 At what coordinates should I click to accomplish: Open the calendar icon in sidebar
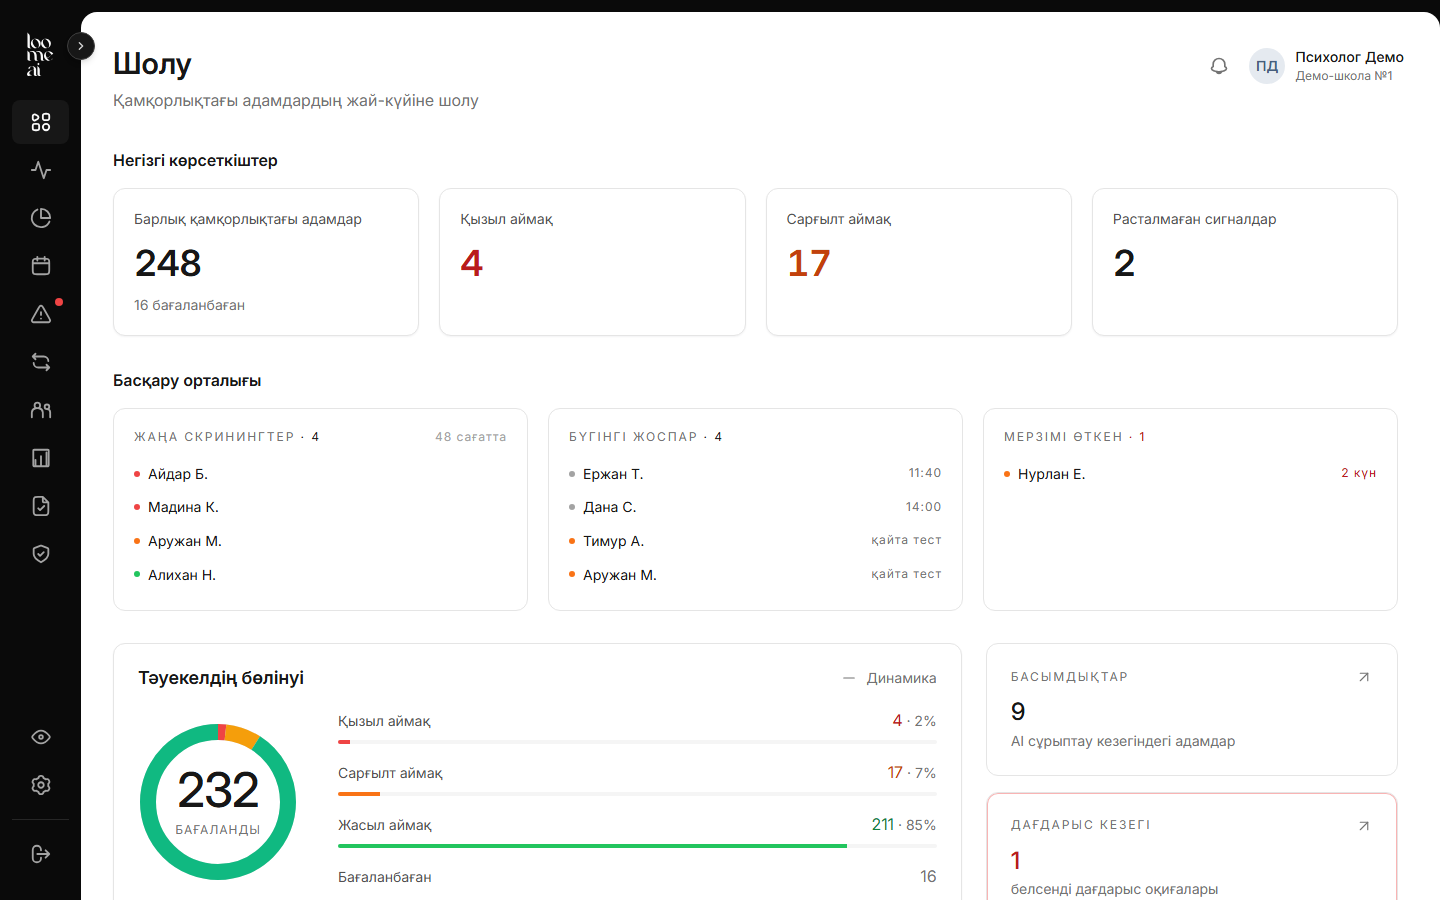[40, 266]
